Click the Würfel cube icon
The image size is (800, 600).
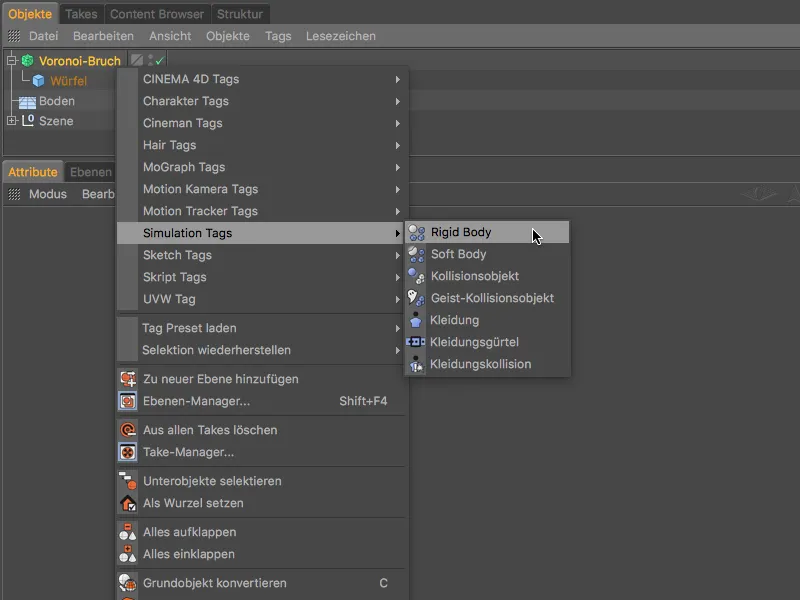tap(38, 81)
